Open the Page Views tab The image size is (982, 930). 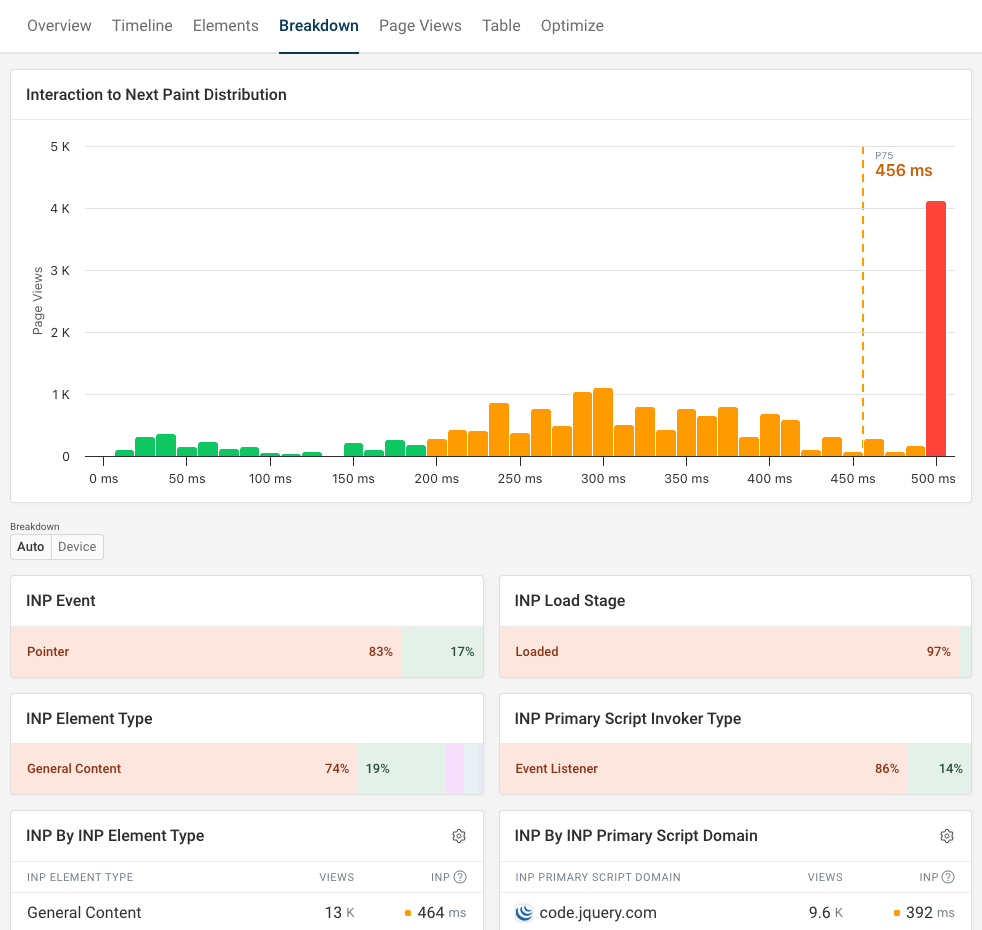click(x=420, y=26)
